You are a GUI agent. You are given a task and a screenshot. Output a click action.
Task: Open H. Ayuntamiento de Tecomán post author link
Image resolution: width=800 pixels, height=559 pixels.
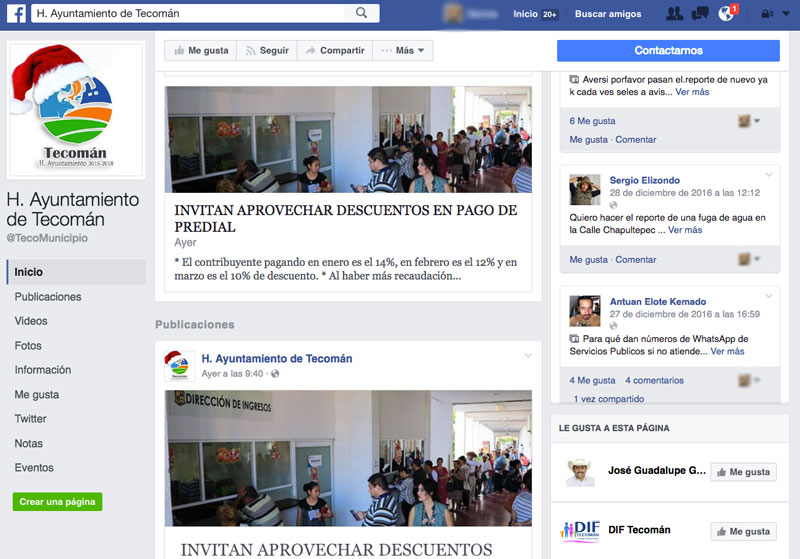(277, 359)
